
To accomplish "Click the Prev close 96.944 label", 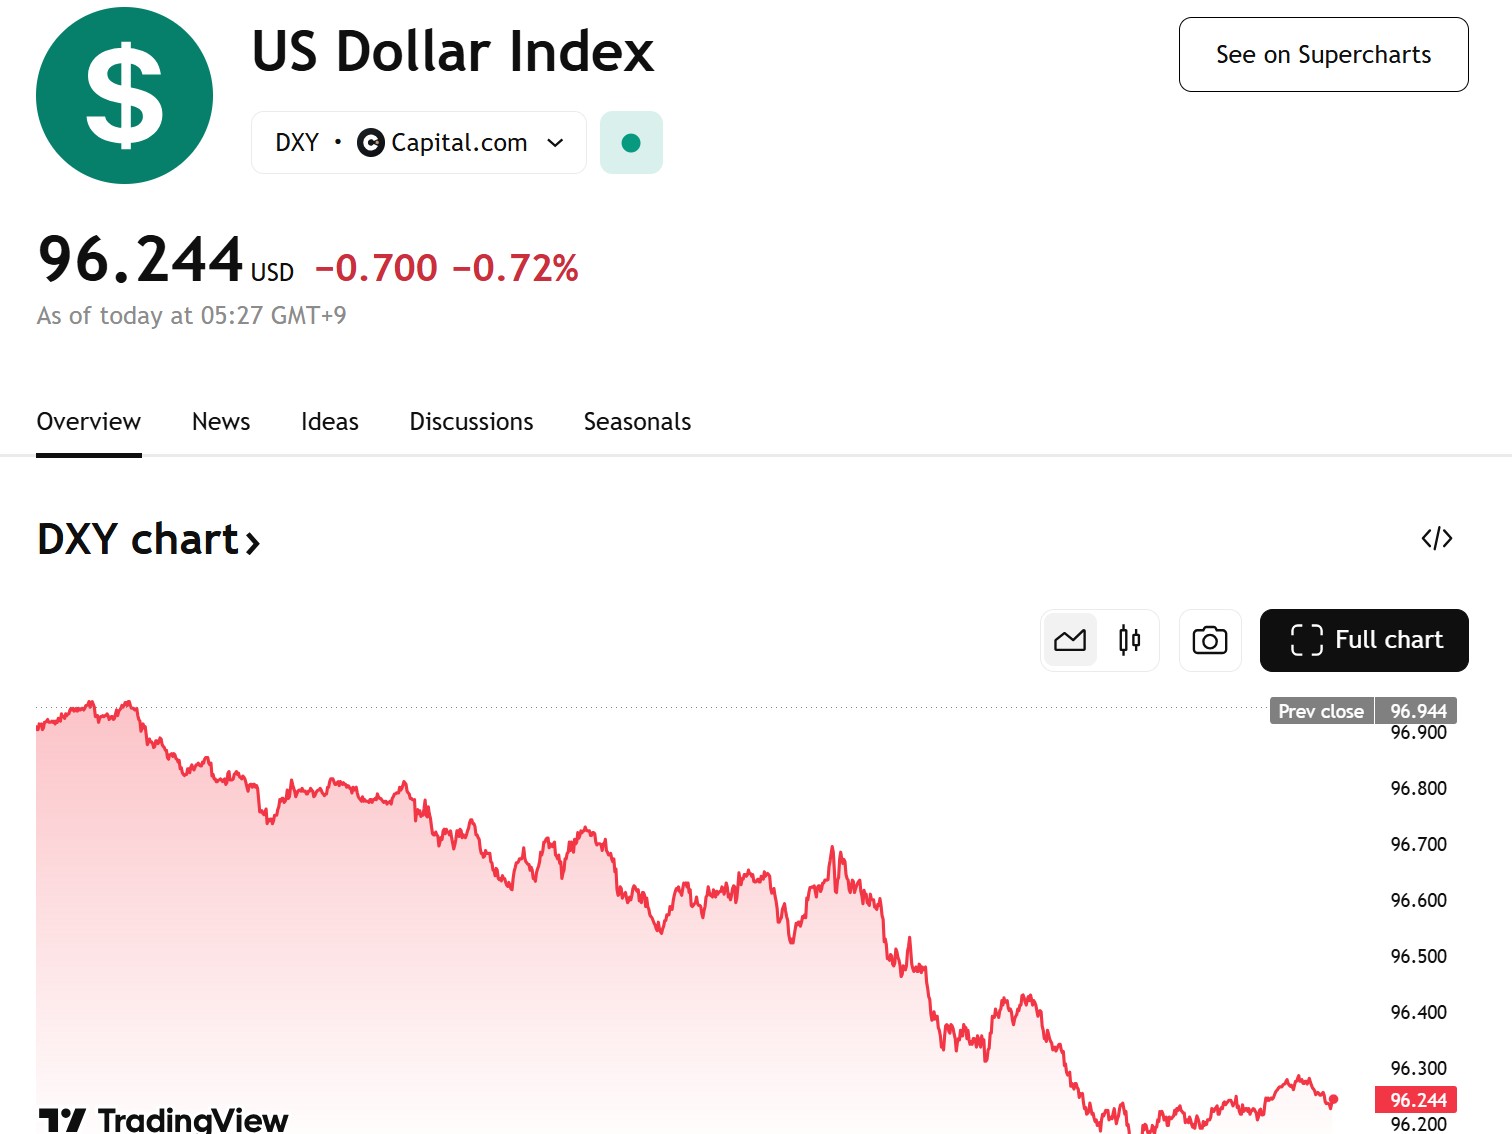I will [1363, 711].
